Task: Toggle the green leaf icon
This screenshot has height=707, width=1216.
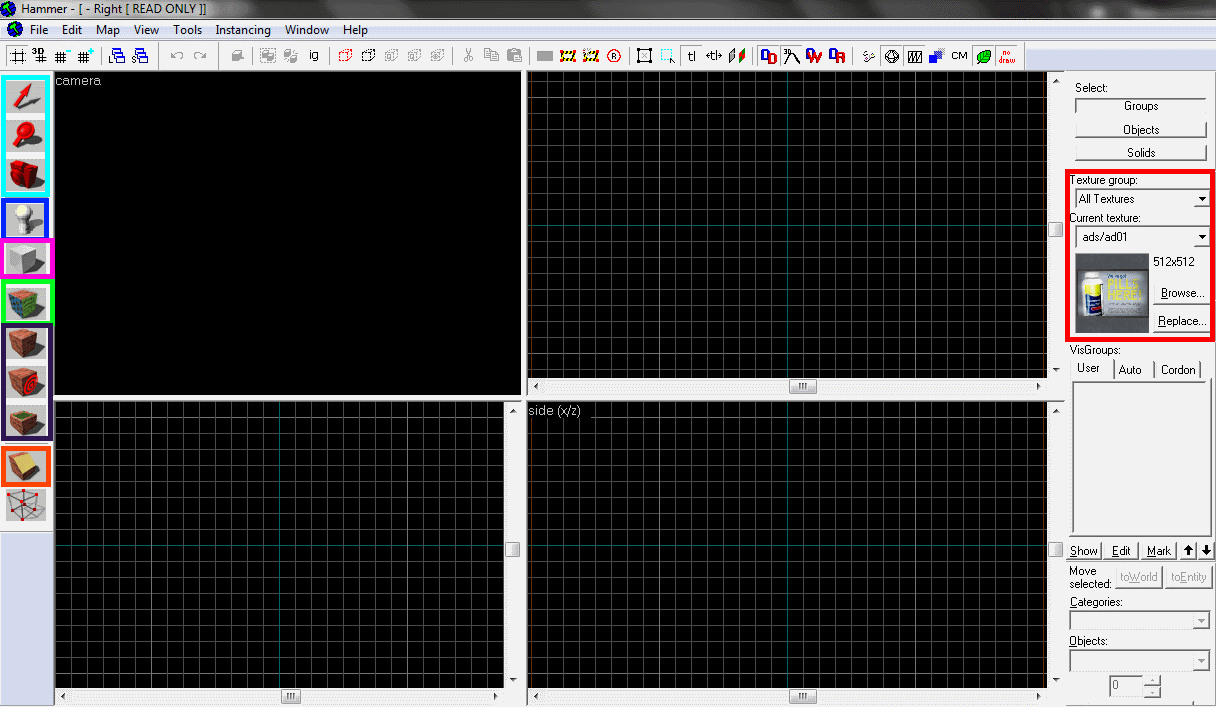Action: (984, 56)
